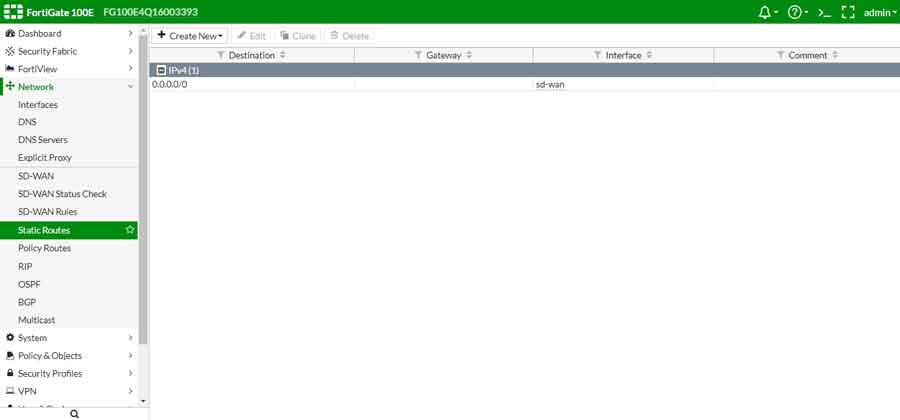Open the help question mark menu
The width and height of the screenshot is (900, 420).
pyautogui.click(x=794, y=13)
